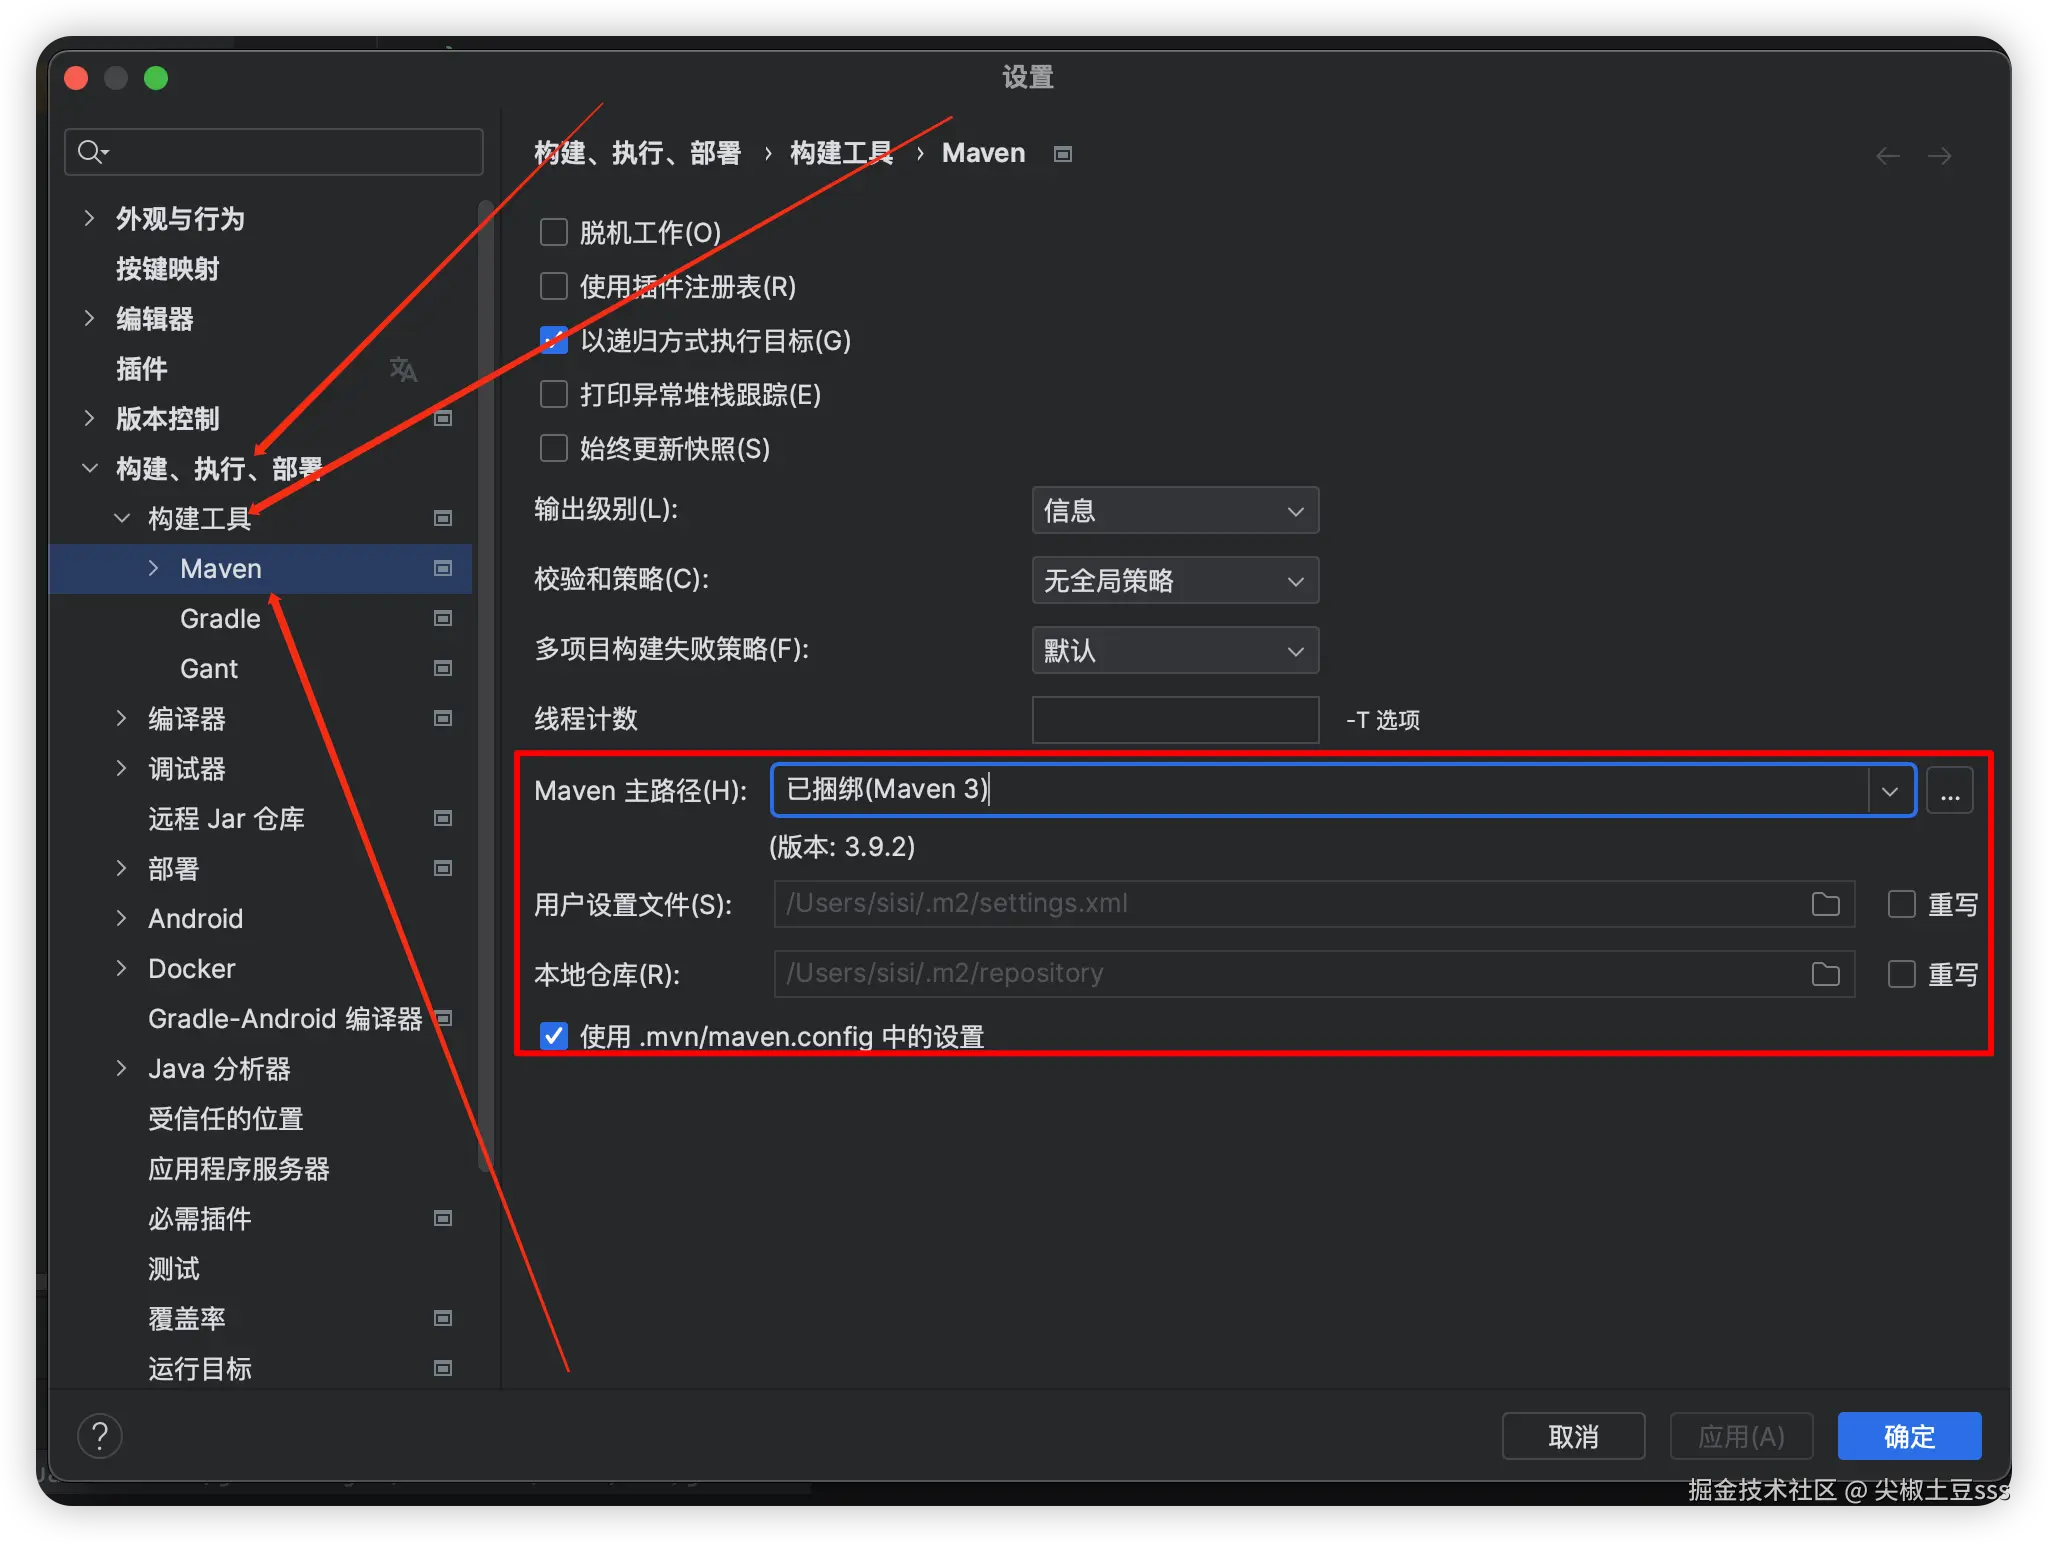The width and height of the screenshot is (2048, 1542).
Task: Enable the 脱机工作(O) checkbox
Action: pos(554,232)
